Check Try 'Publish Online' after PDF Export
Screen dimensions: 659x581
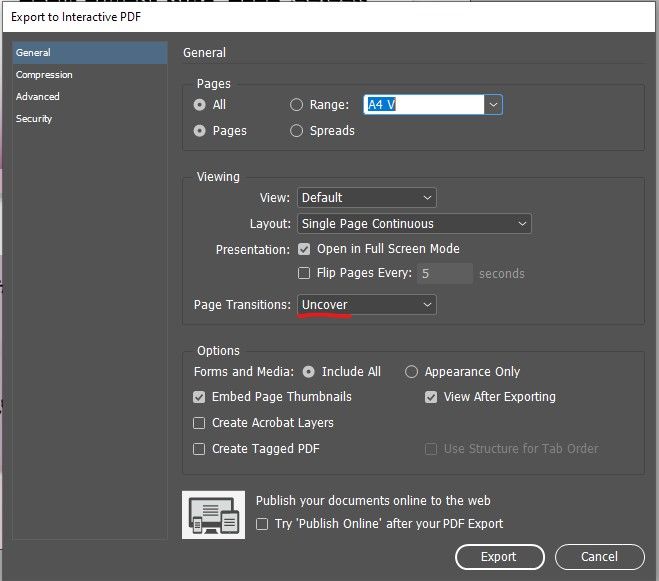point(262,524)
